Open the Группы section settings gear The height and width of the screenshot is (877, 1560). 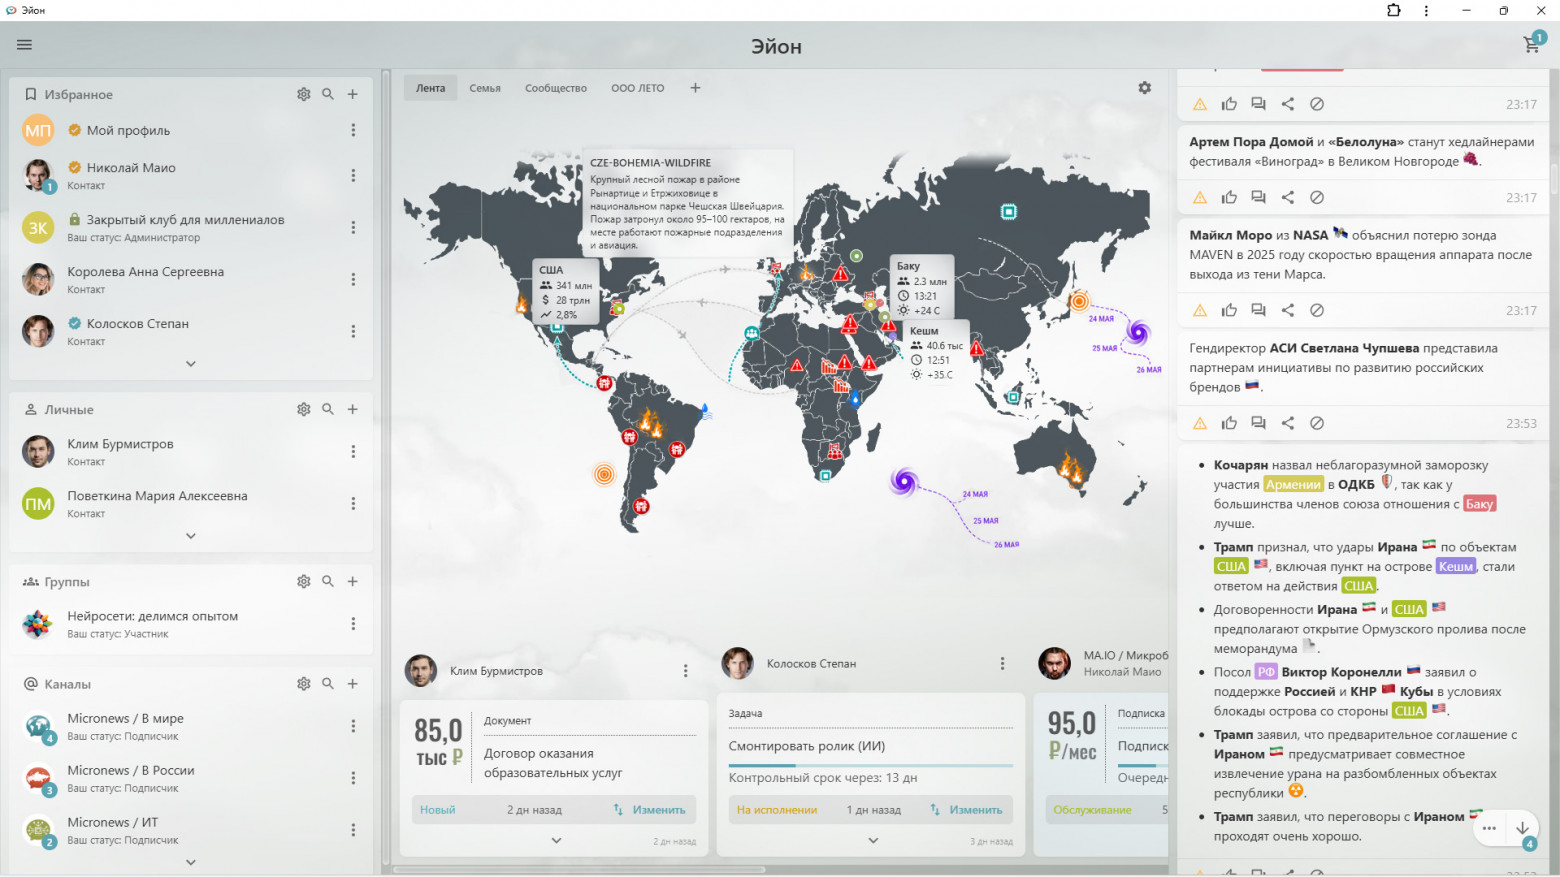(304, 581)
